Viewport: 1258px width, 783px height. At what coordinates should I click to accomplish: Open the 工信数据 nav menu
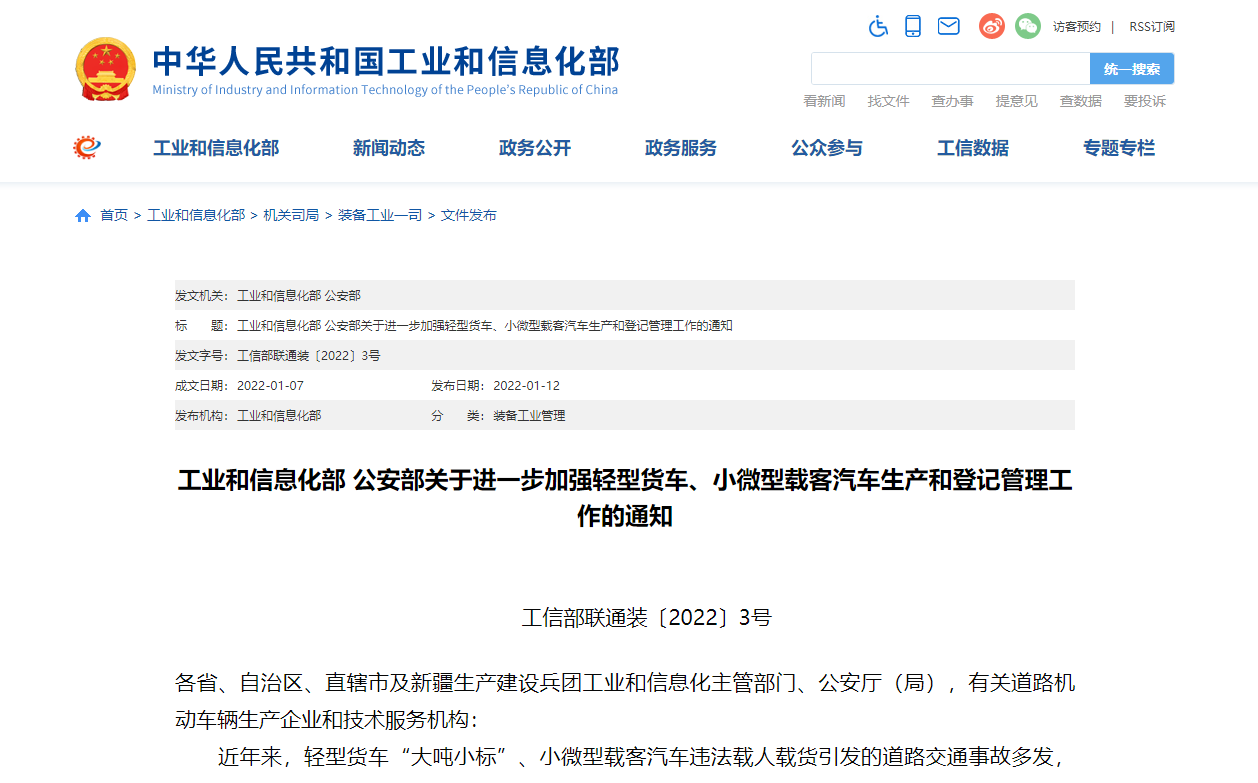click(x=973, y=148)
